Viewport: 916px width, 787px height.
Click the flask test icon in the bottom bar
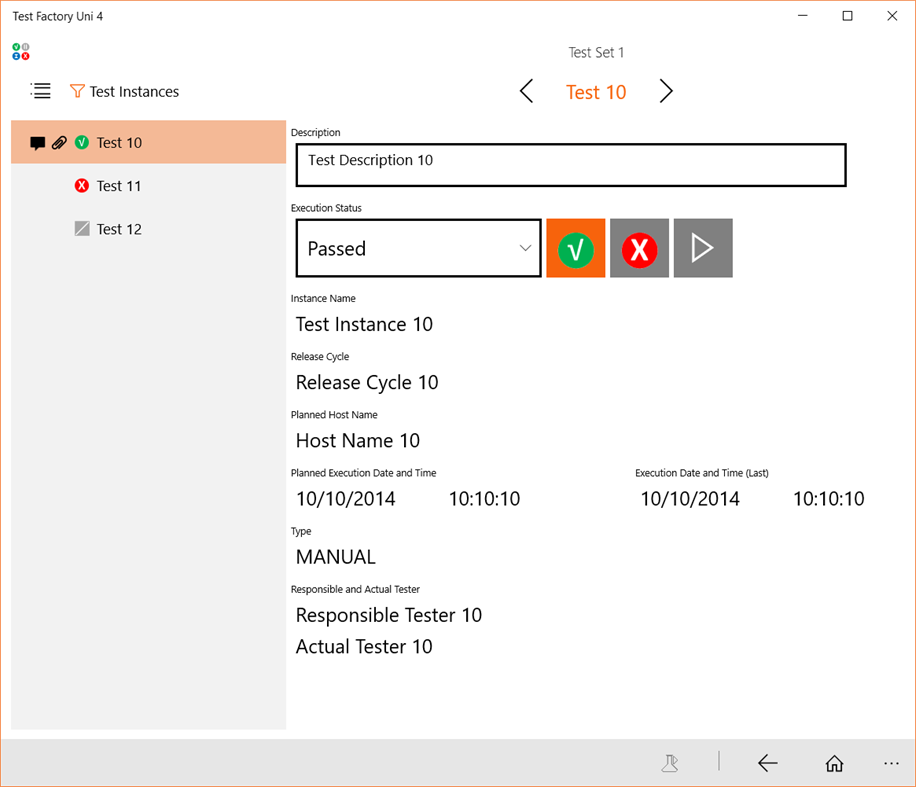coord(670,763)
